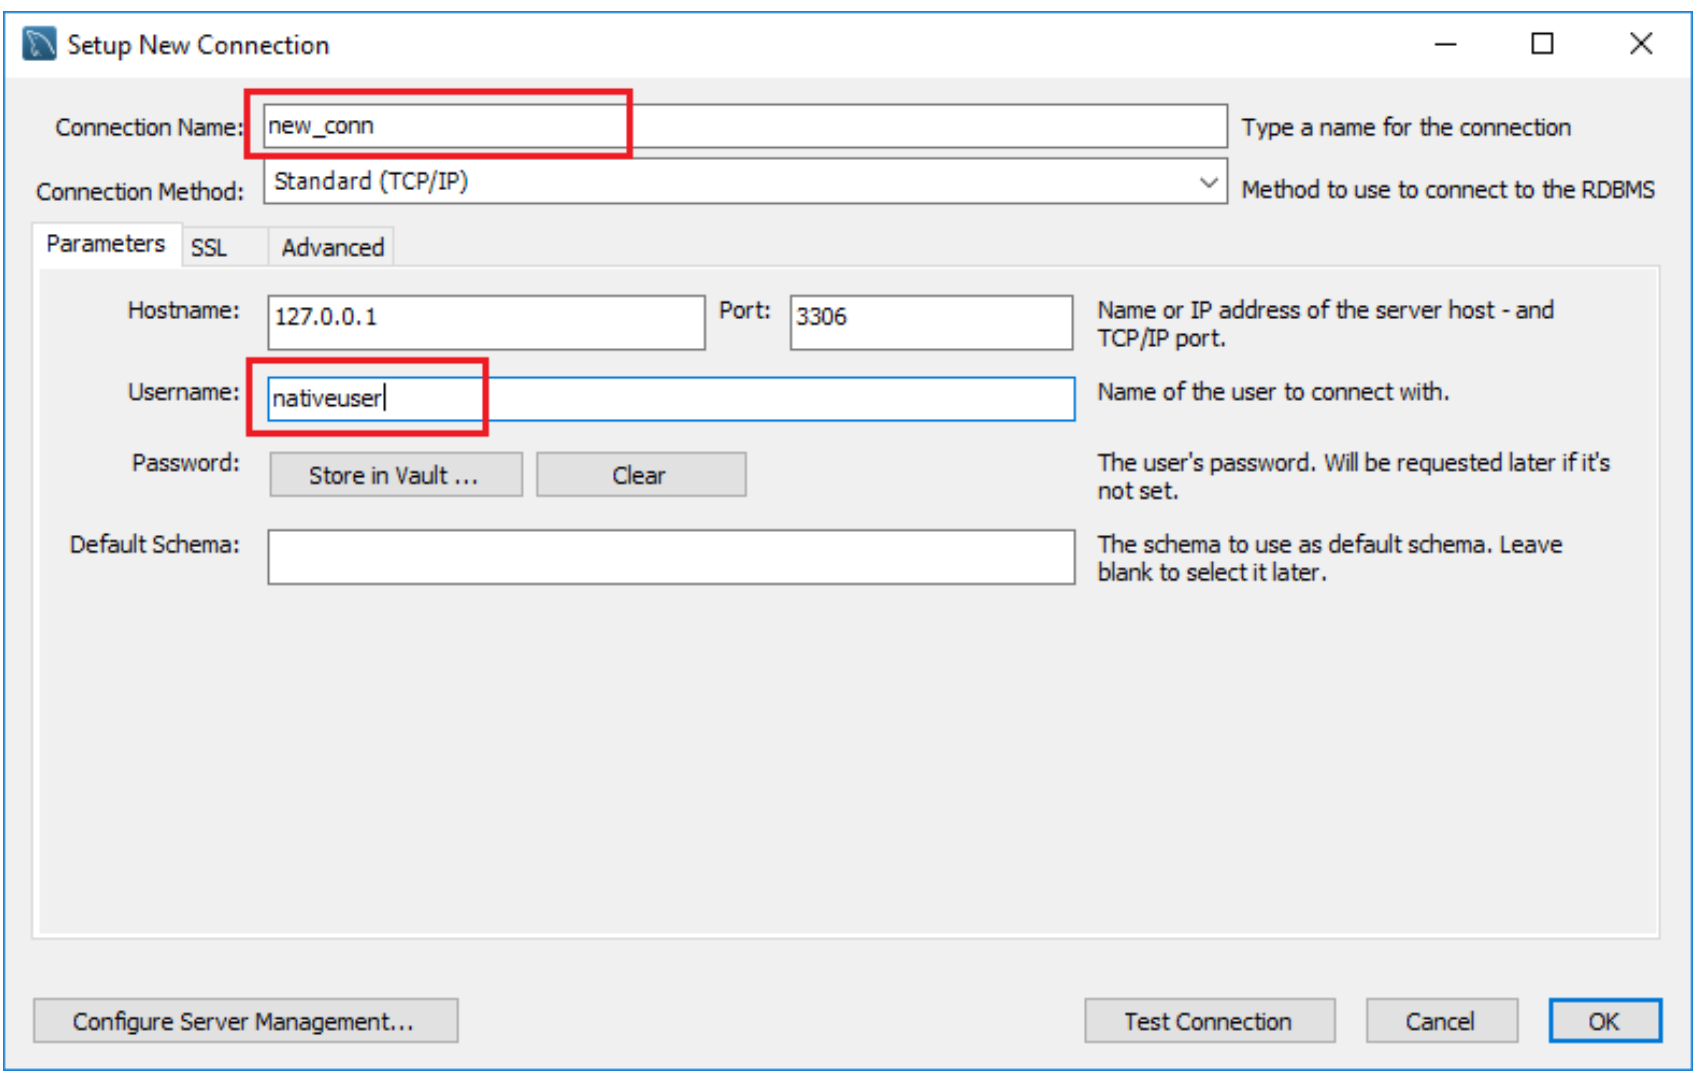Click the Clear password button
This screenshot has width=1703, height=1085.
pos(640,475)
